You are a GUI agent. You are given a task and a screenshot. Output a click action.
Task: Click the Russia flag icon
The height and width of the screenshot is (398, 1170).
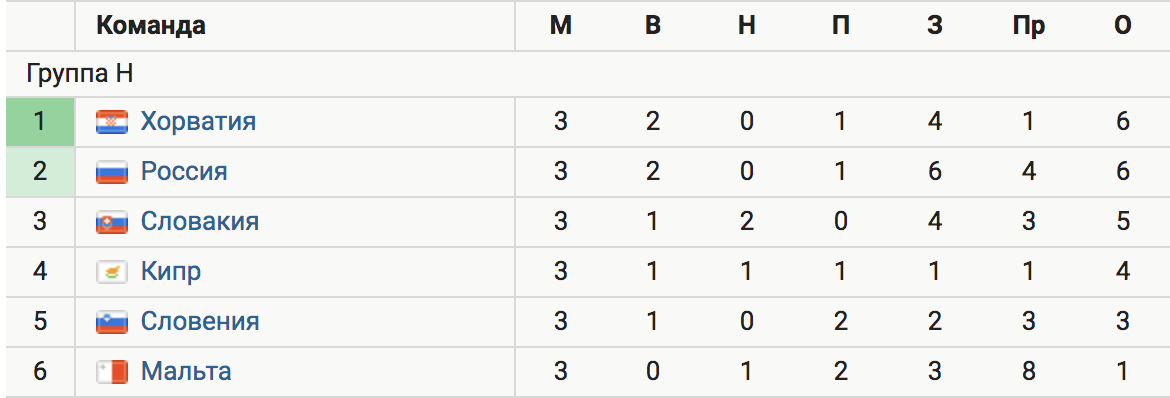pos(112,172)
